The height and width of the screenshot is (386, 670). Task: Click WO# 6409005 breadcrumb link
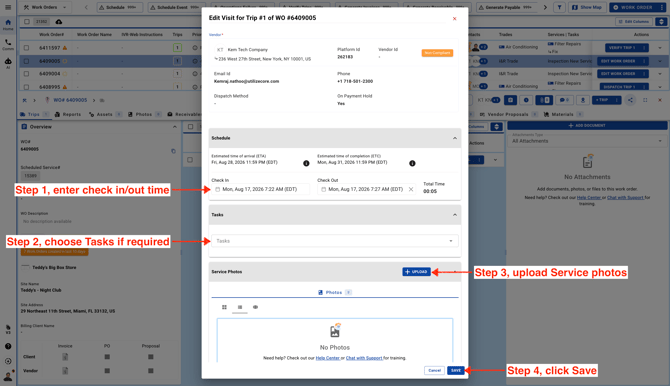click(x=70, y=100)
